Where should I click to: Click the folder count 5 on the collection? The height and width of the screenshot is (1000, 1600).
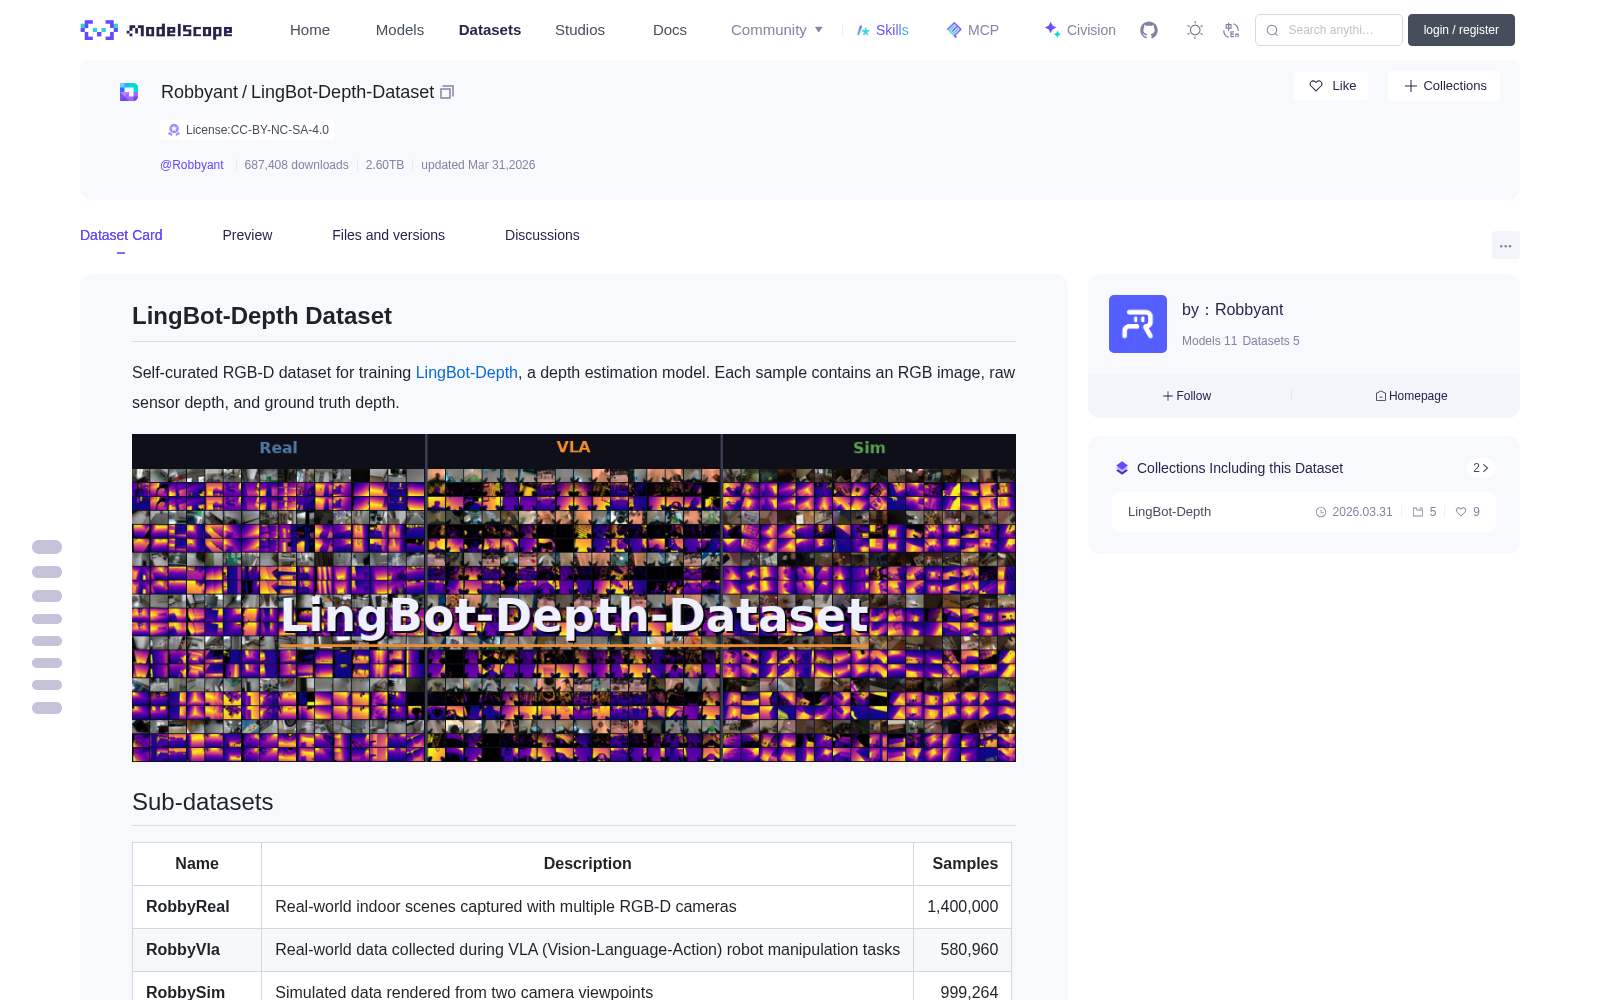pos(1424,512)
